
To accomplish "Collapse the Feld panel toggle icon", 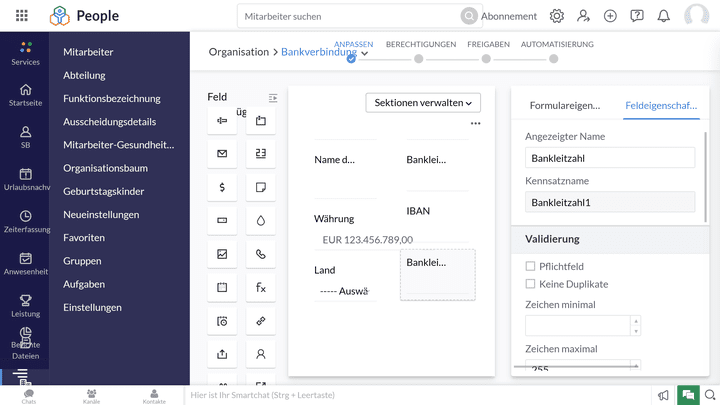I will point(273,98).
